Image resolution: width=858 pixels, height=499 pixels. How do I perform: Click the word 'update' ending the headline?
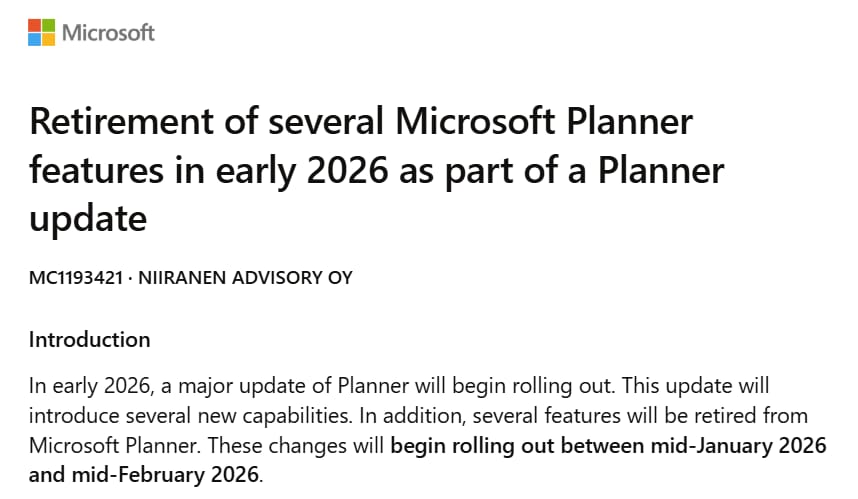coord(88,220)
